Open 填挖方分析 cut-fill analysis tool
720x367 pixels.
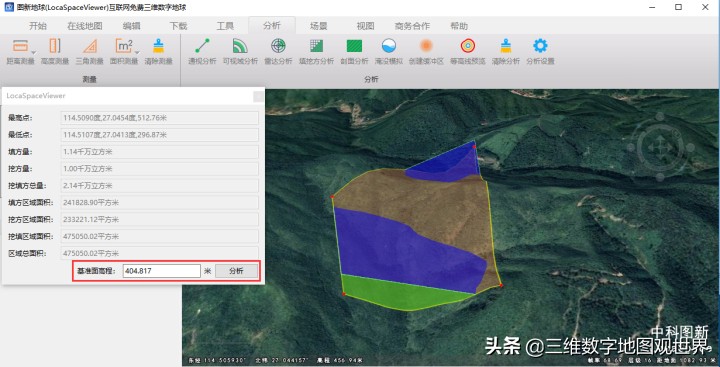(316, 51)
